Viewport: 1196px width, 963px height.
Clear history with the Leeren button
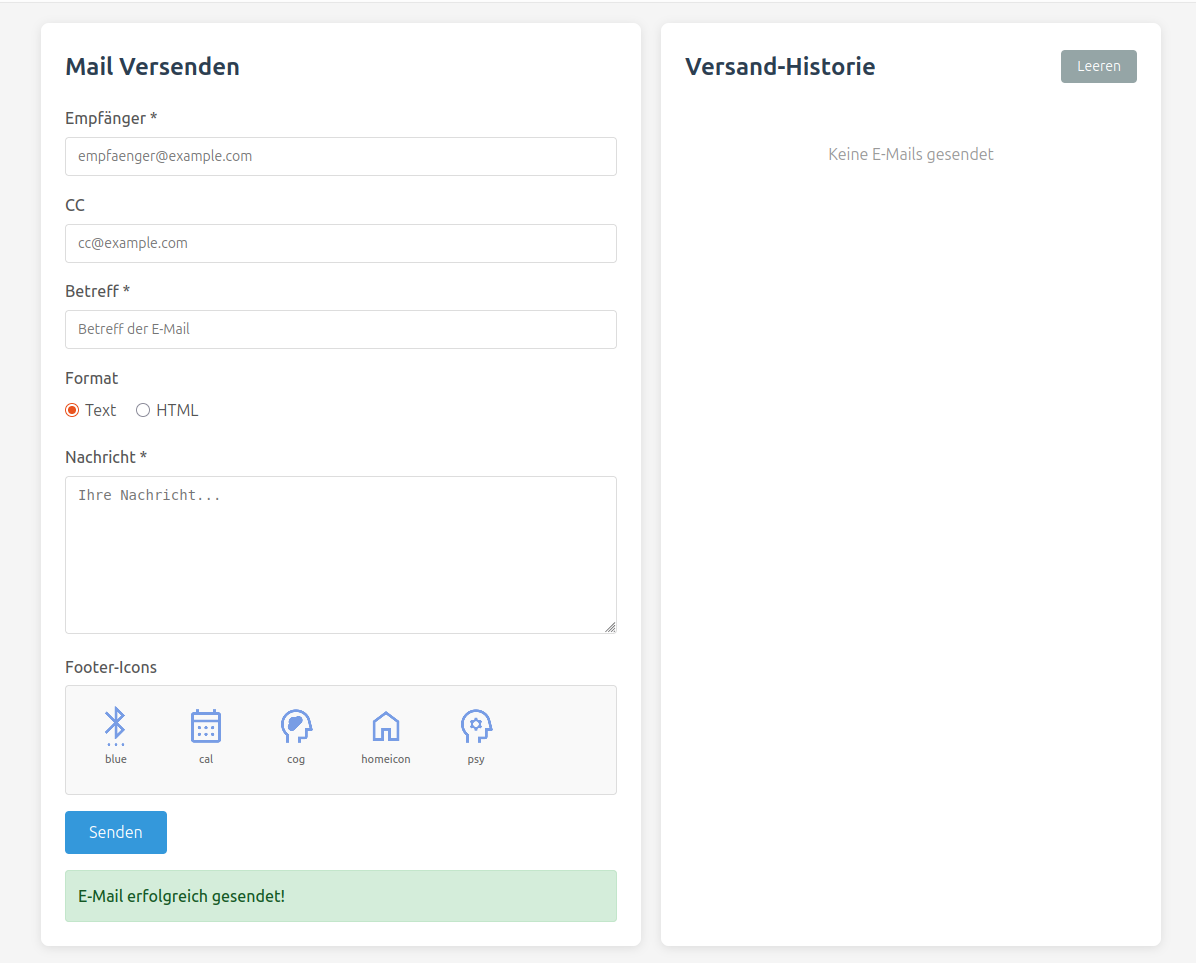1098,67
